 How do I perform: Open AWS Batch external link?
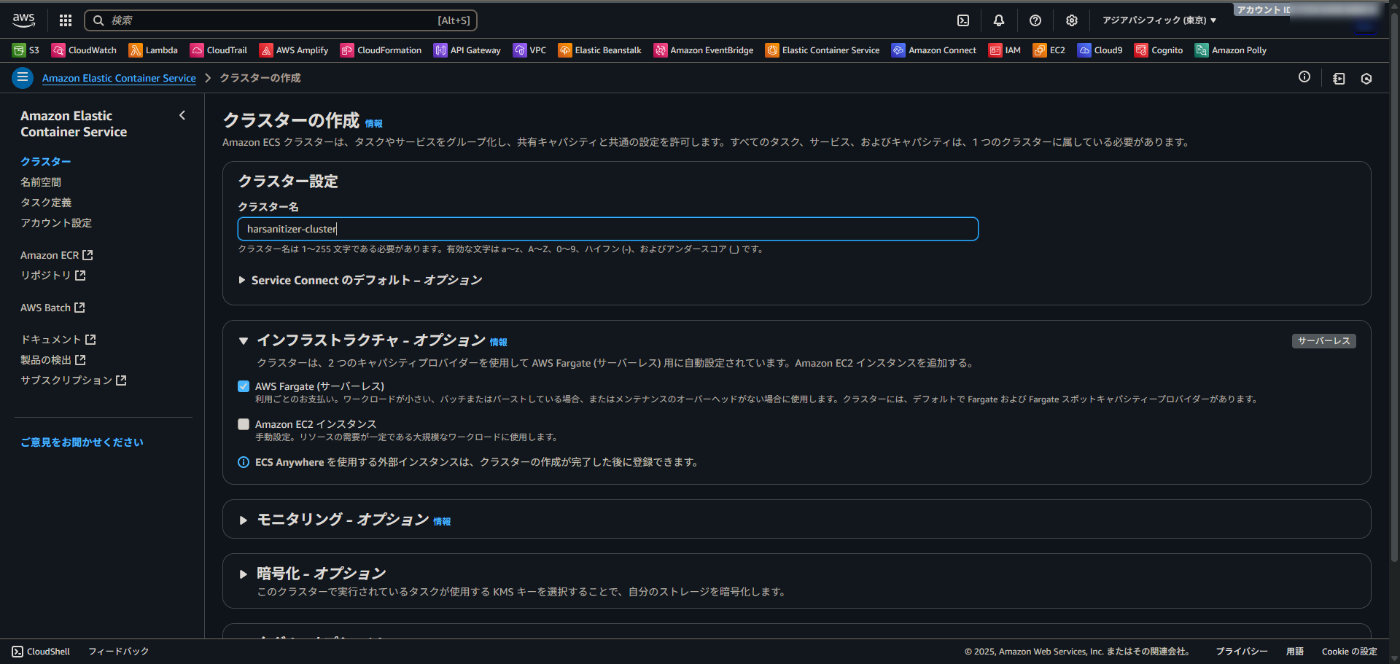click(52, 307)
